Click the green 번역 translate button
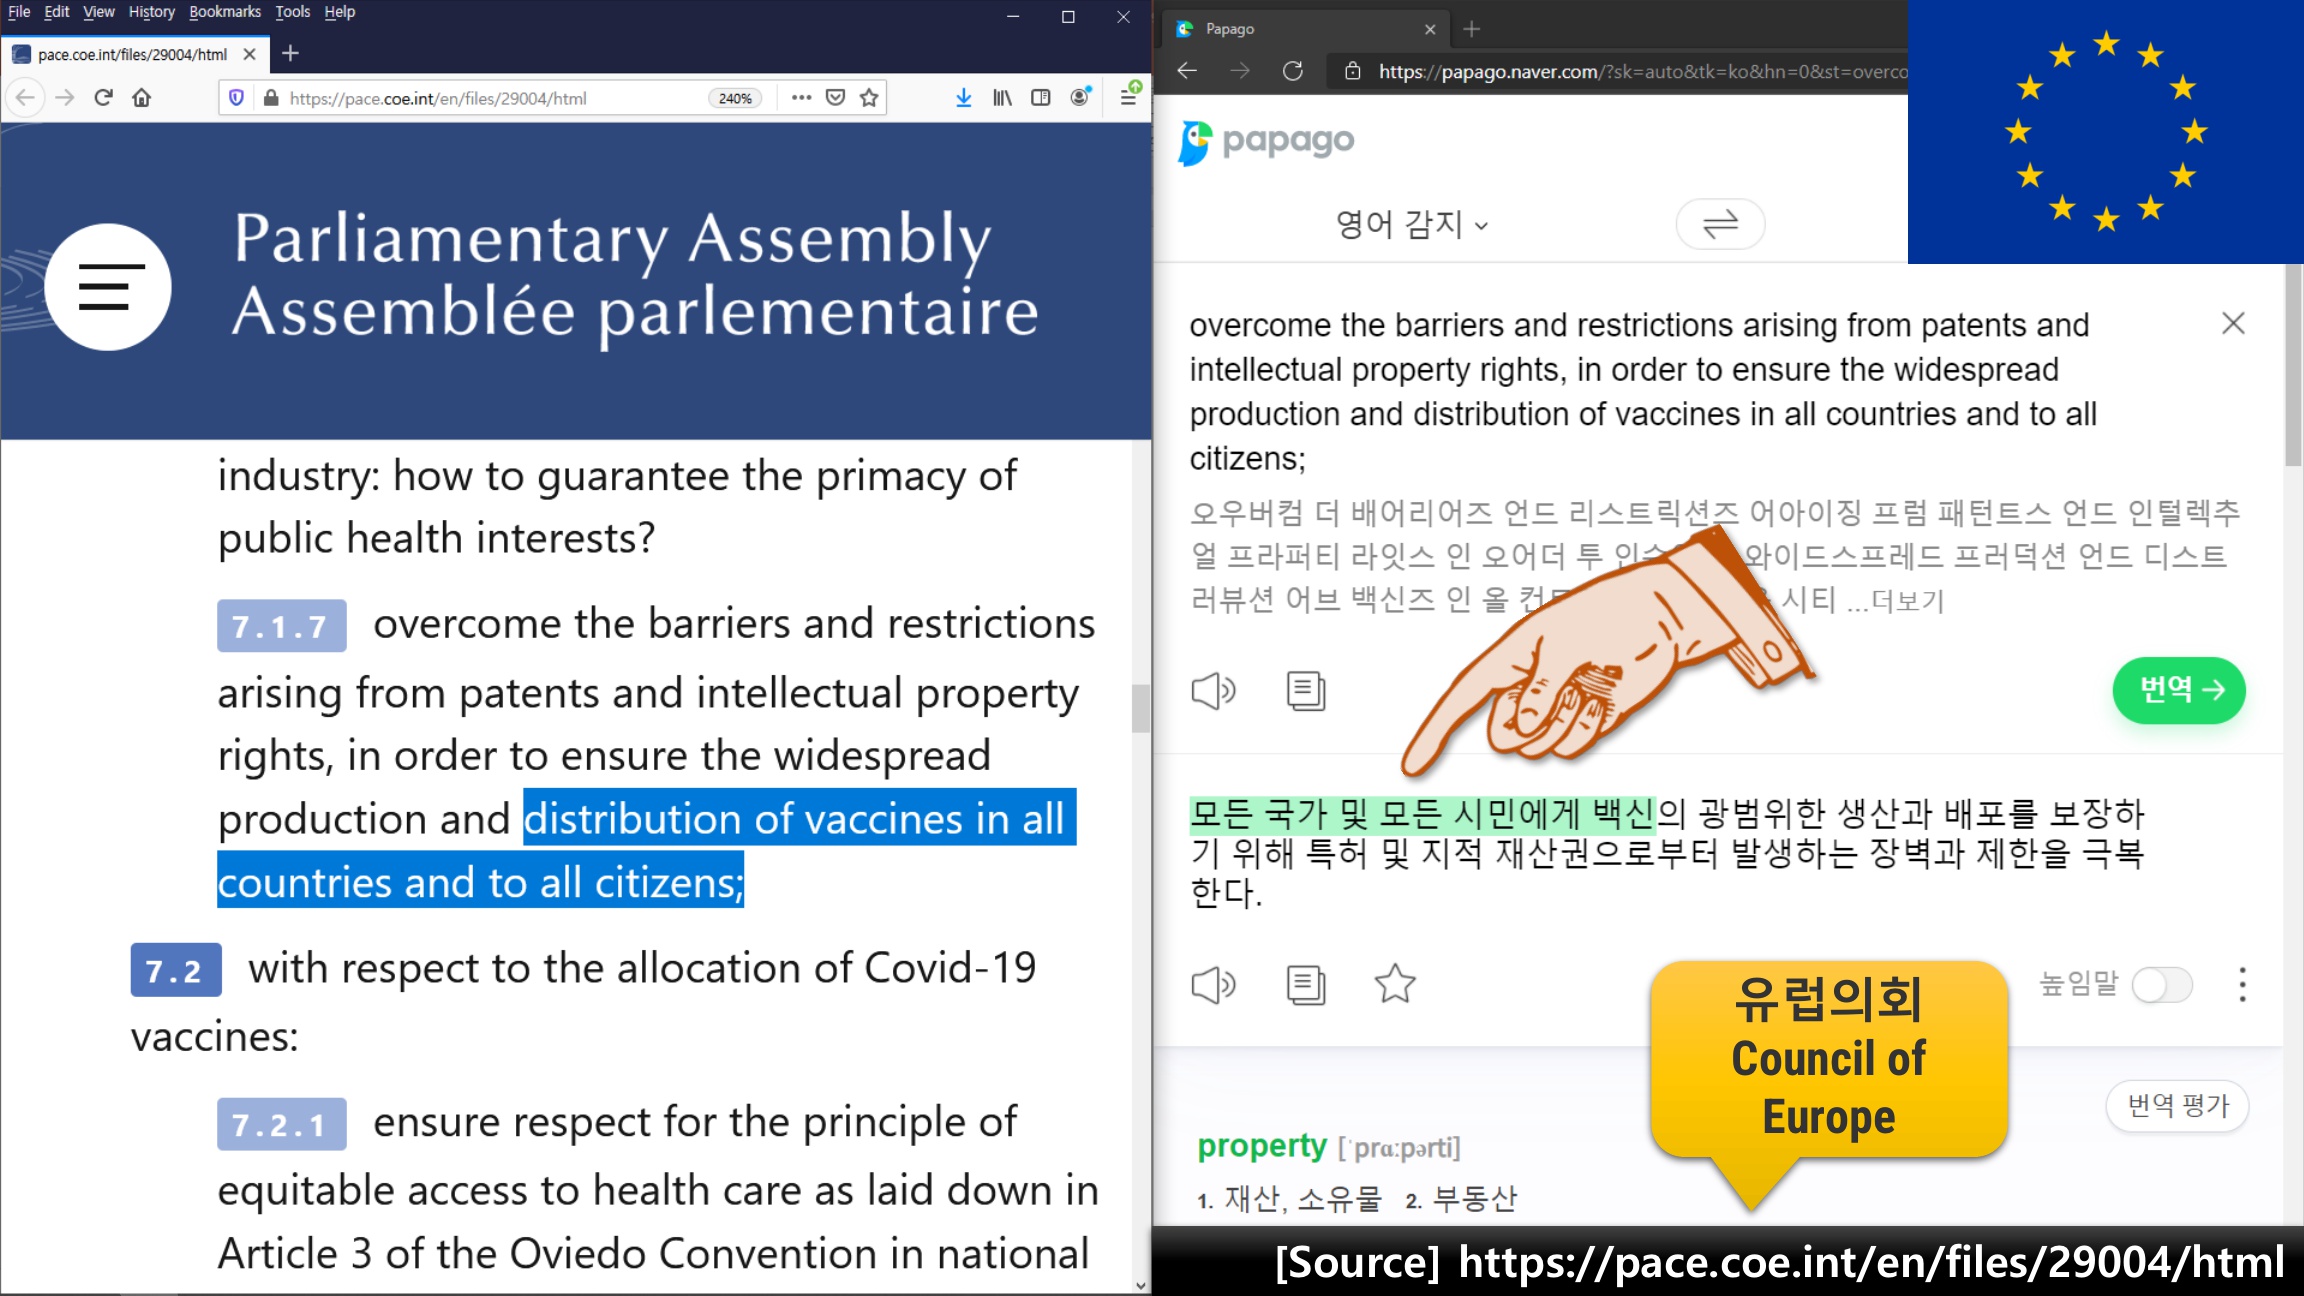 (2179, 690)
